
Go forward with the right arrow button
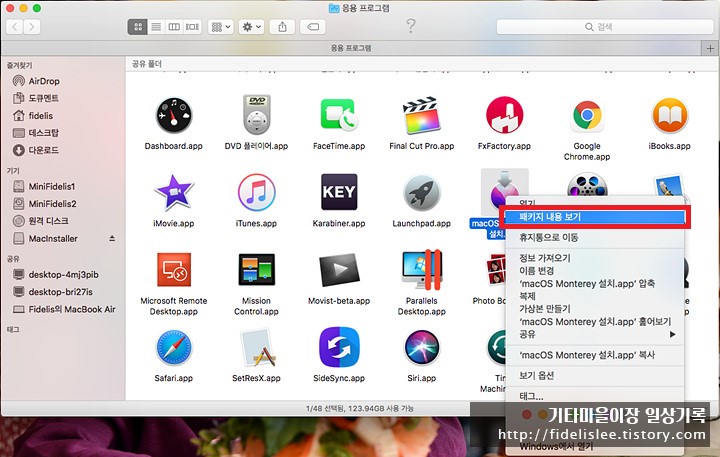[x=32, y=27]
